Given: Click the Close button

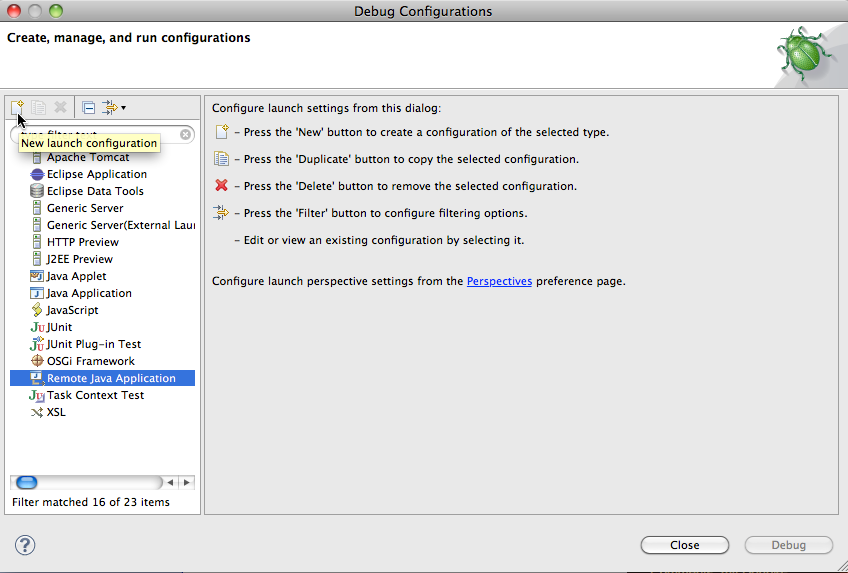Looking at the screenshot, I should [685, 545].
